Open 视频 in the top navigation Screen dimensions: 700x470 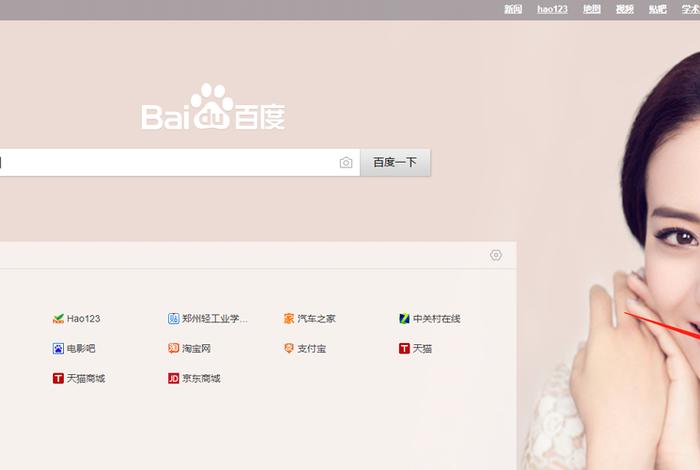pos(625,9)
